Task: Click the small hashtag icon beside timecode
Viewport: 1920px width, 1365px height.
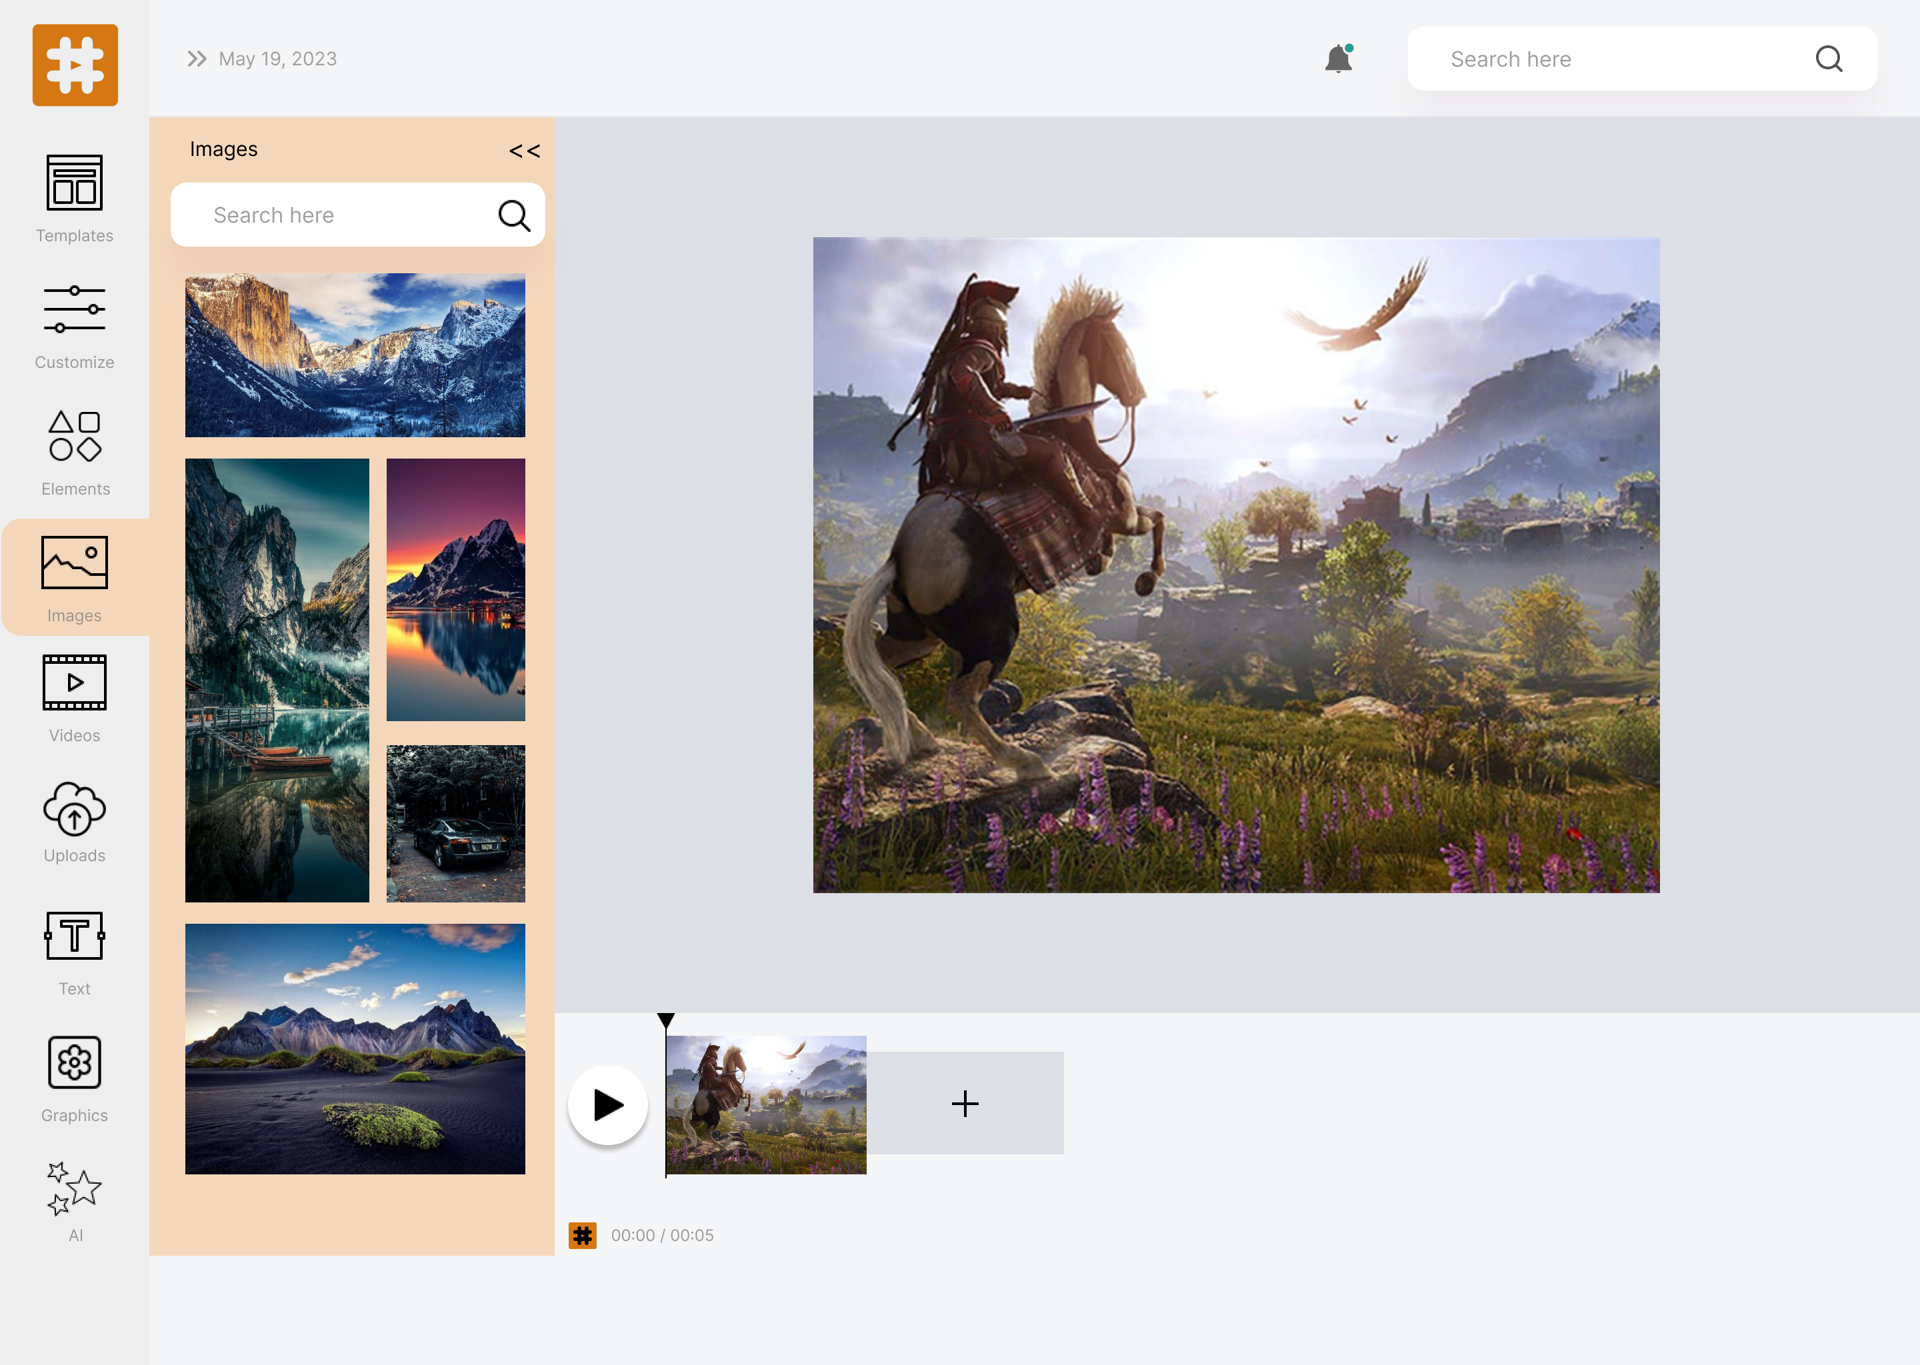Action: tap(583, 1236)
